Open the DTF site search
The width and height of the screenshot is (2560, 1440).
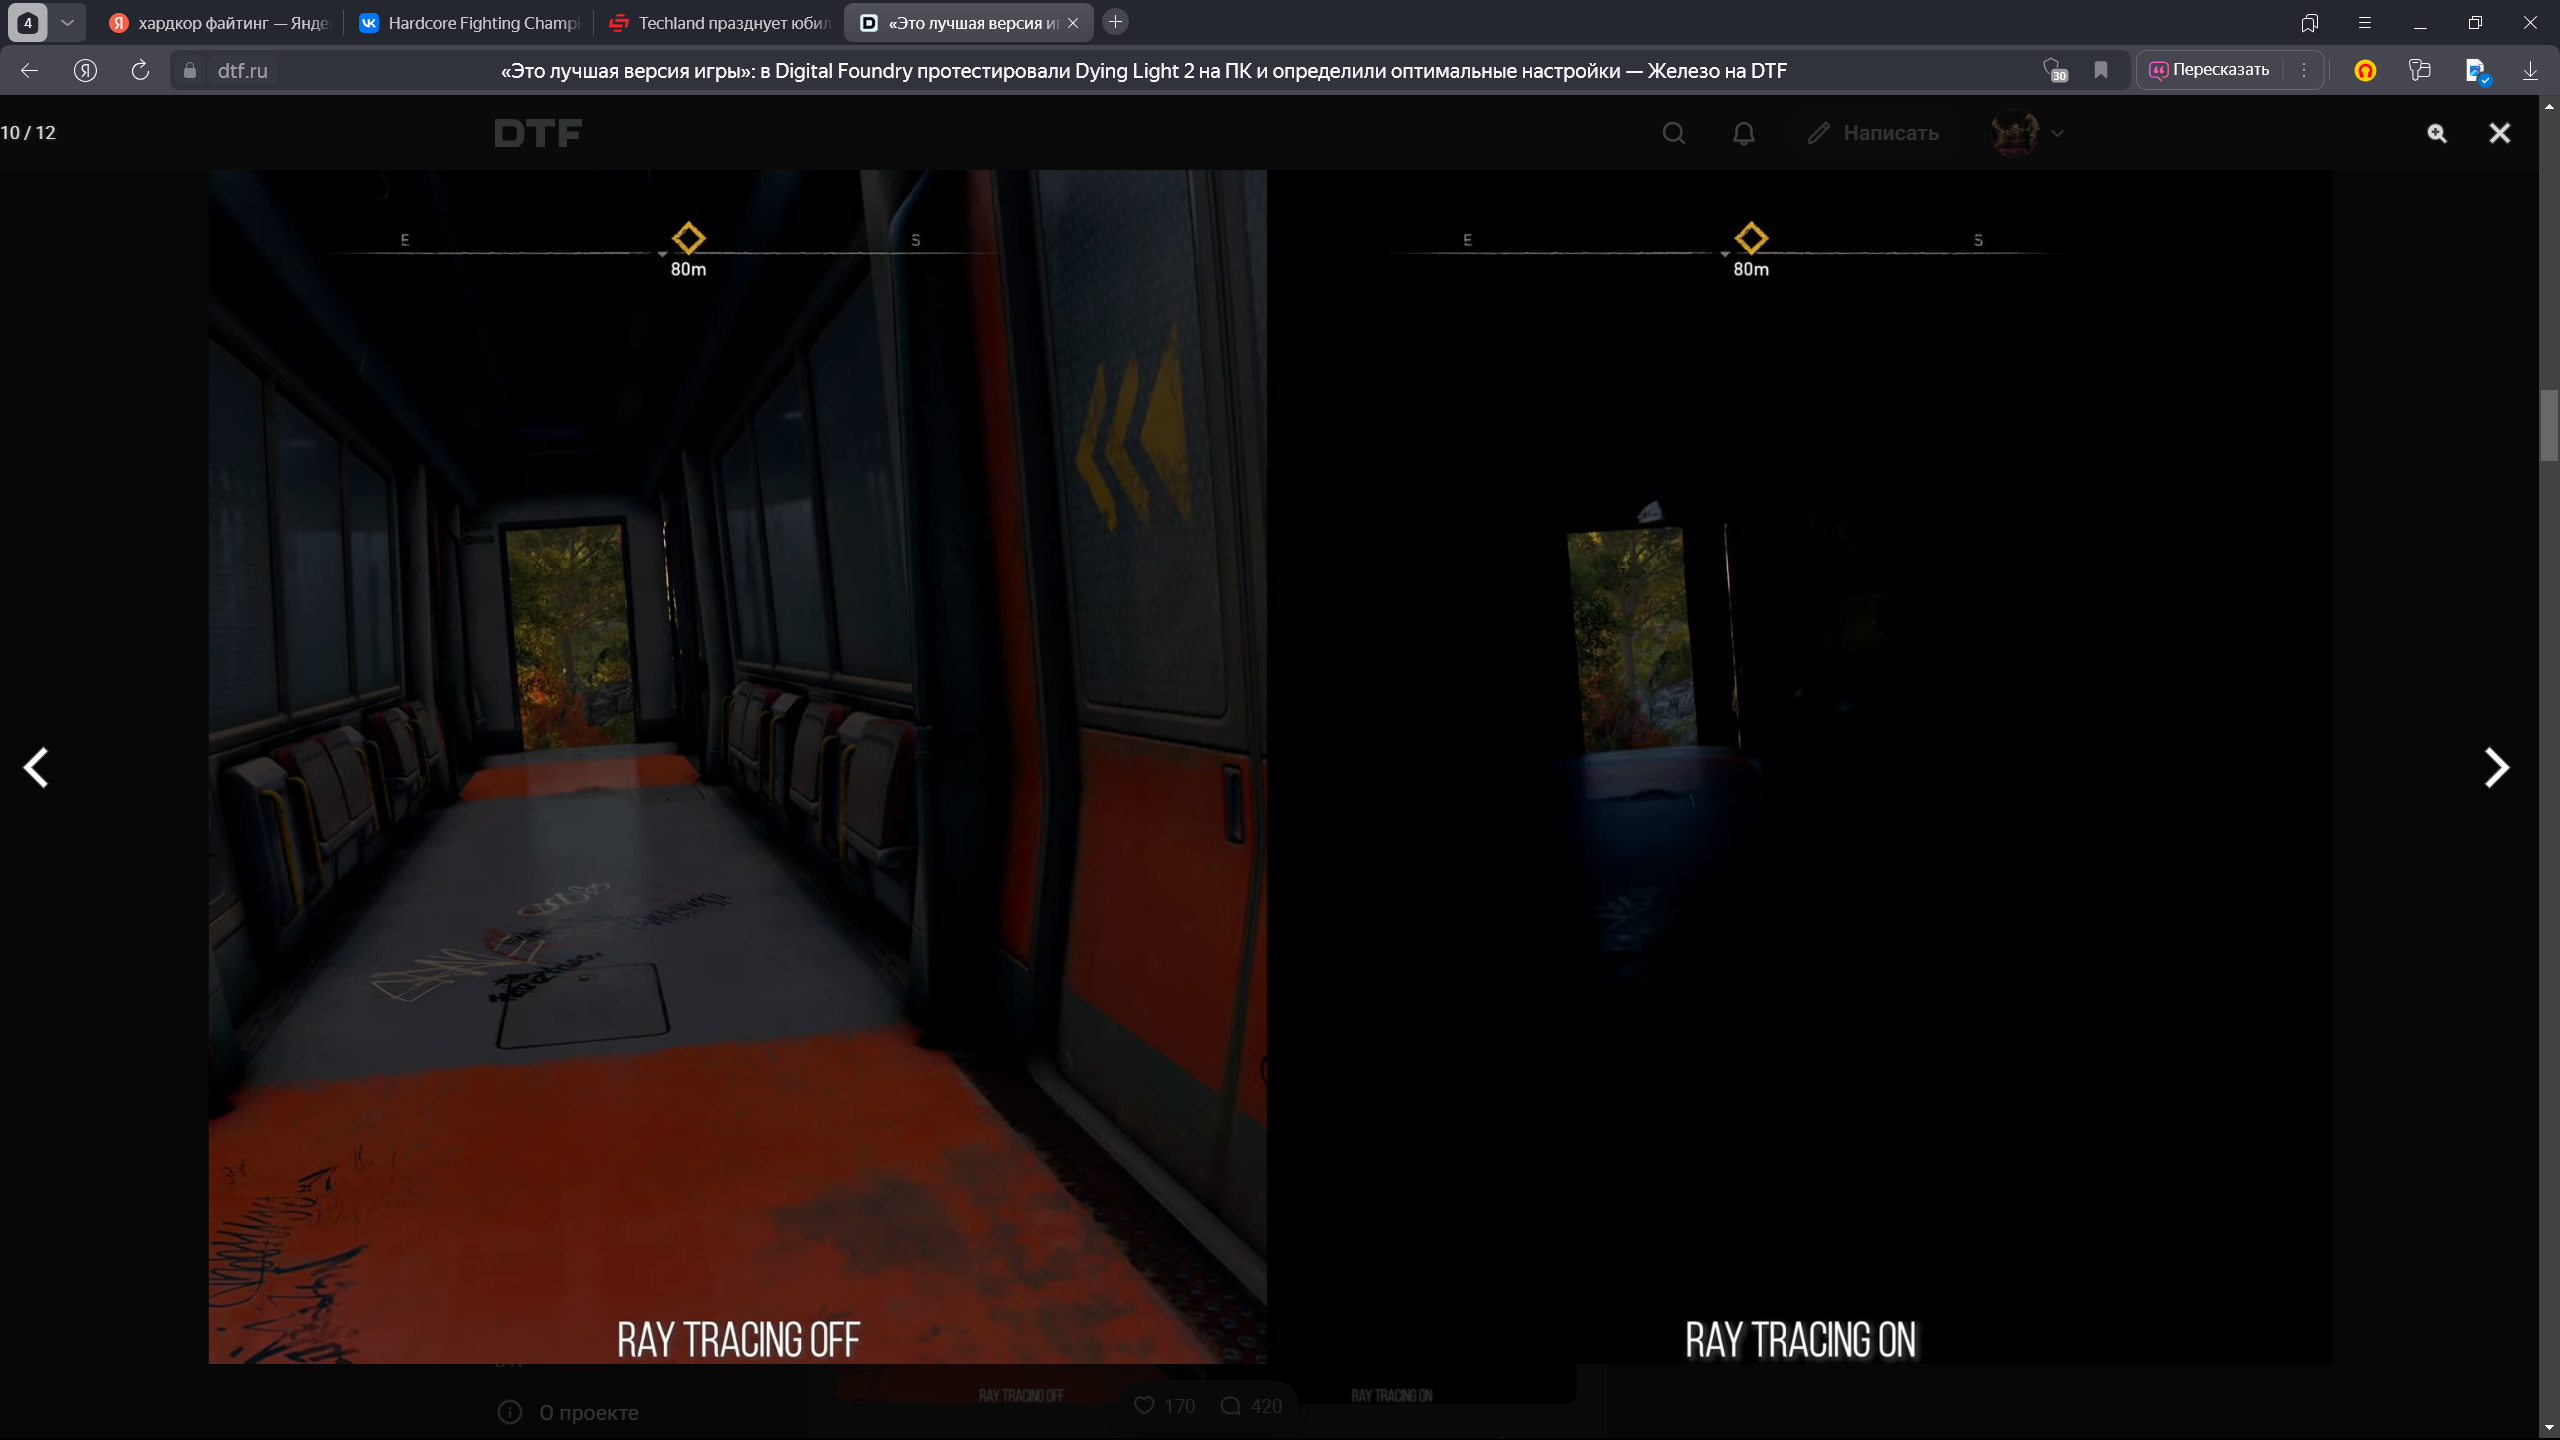pyautogui.click(x=1674, y=133)
